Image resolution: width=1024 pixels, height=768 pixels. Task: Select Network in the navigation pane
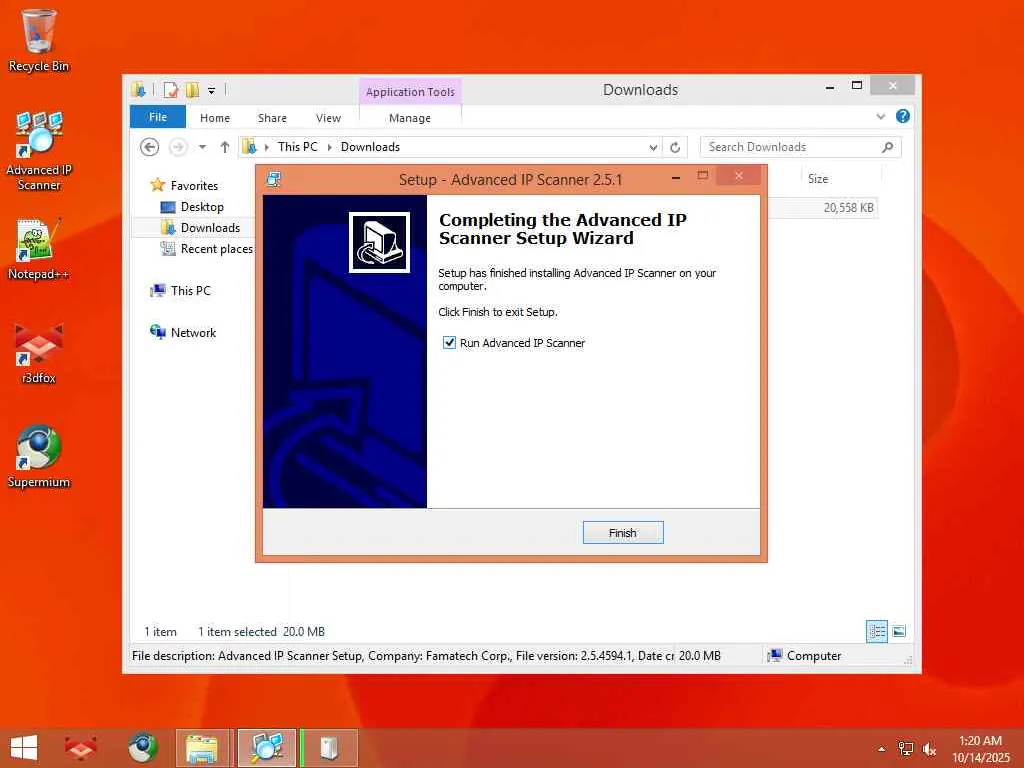(x=193, y=332)
